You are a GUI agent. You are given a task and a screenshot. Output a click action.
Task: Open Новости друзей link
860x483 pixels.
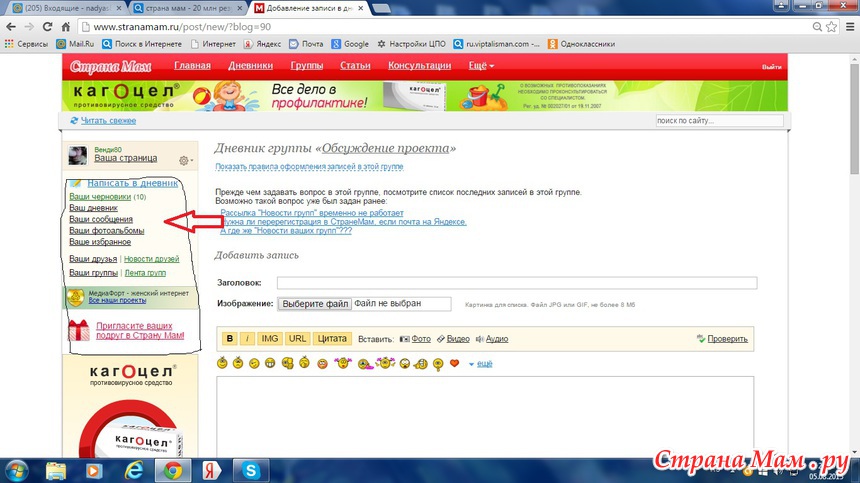click(151, 259)
